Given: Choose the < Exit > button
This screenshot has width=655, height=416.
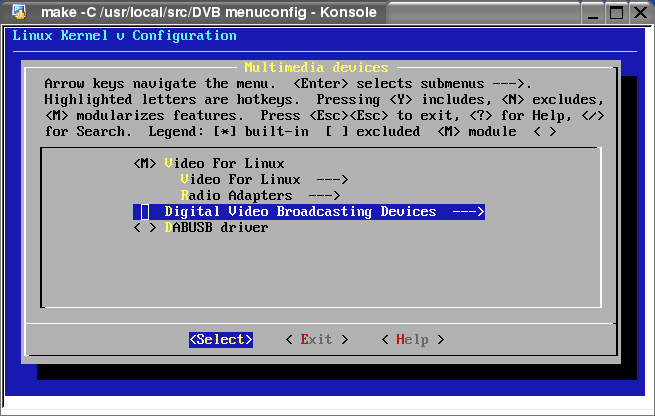Looking at the screenshot, I should click(x=317, y=340).
